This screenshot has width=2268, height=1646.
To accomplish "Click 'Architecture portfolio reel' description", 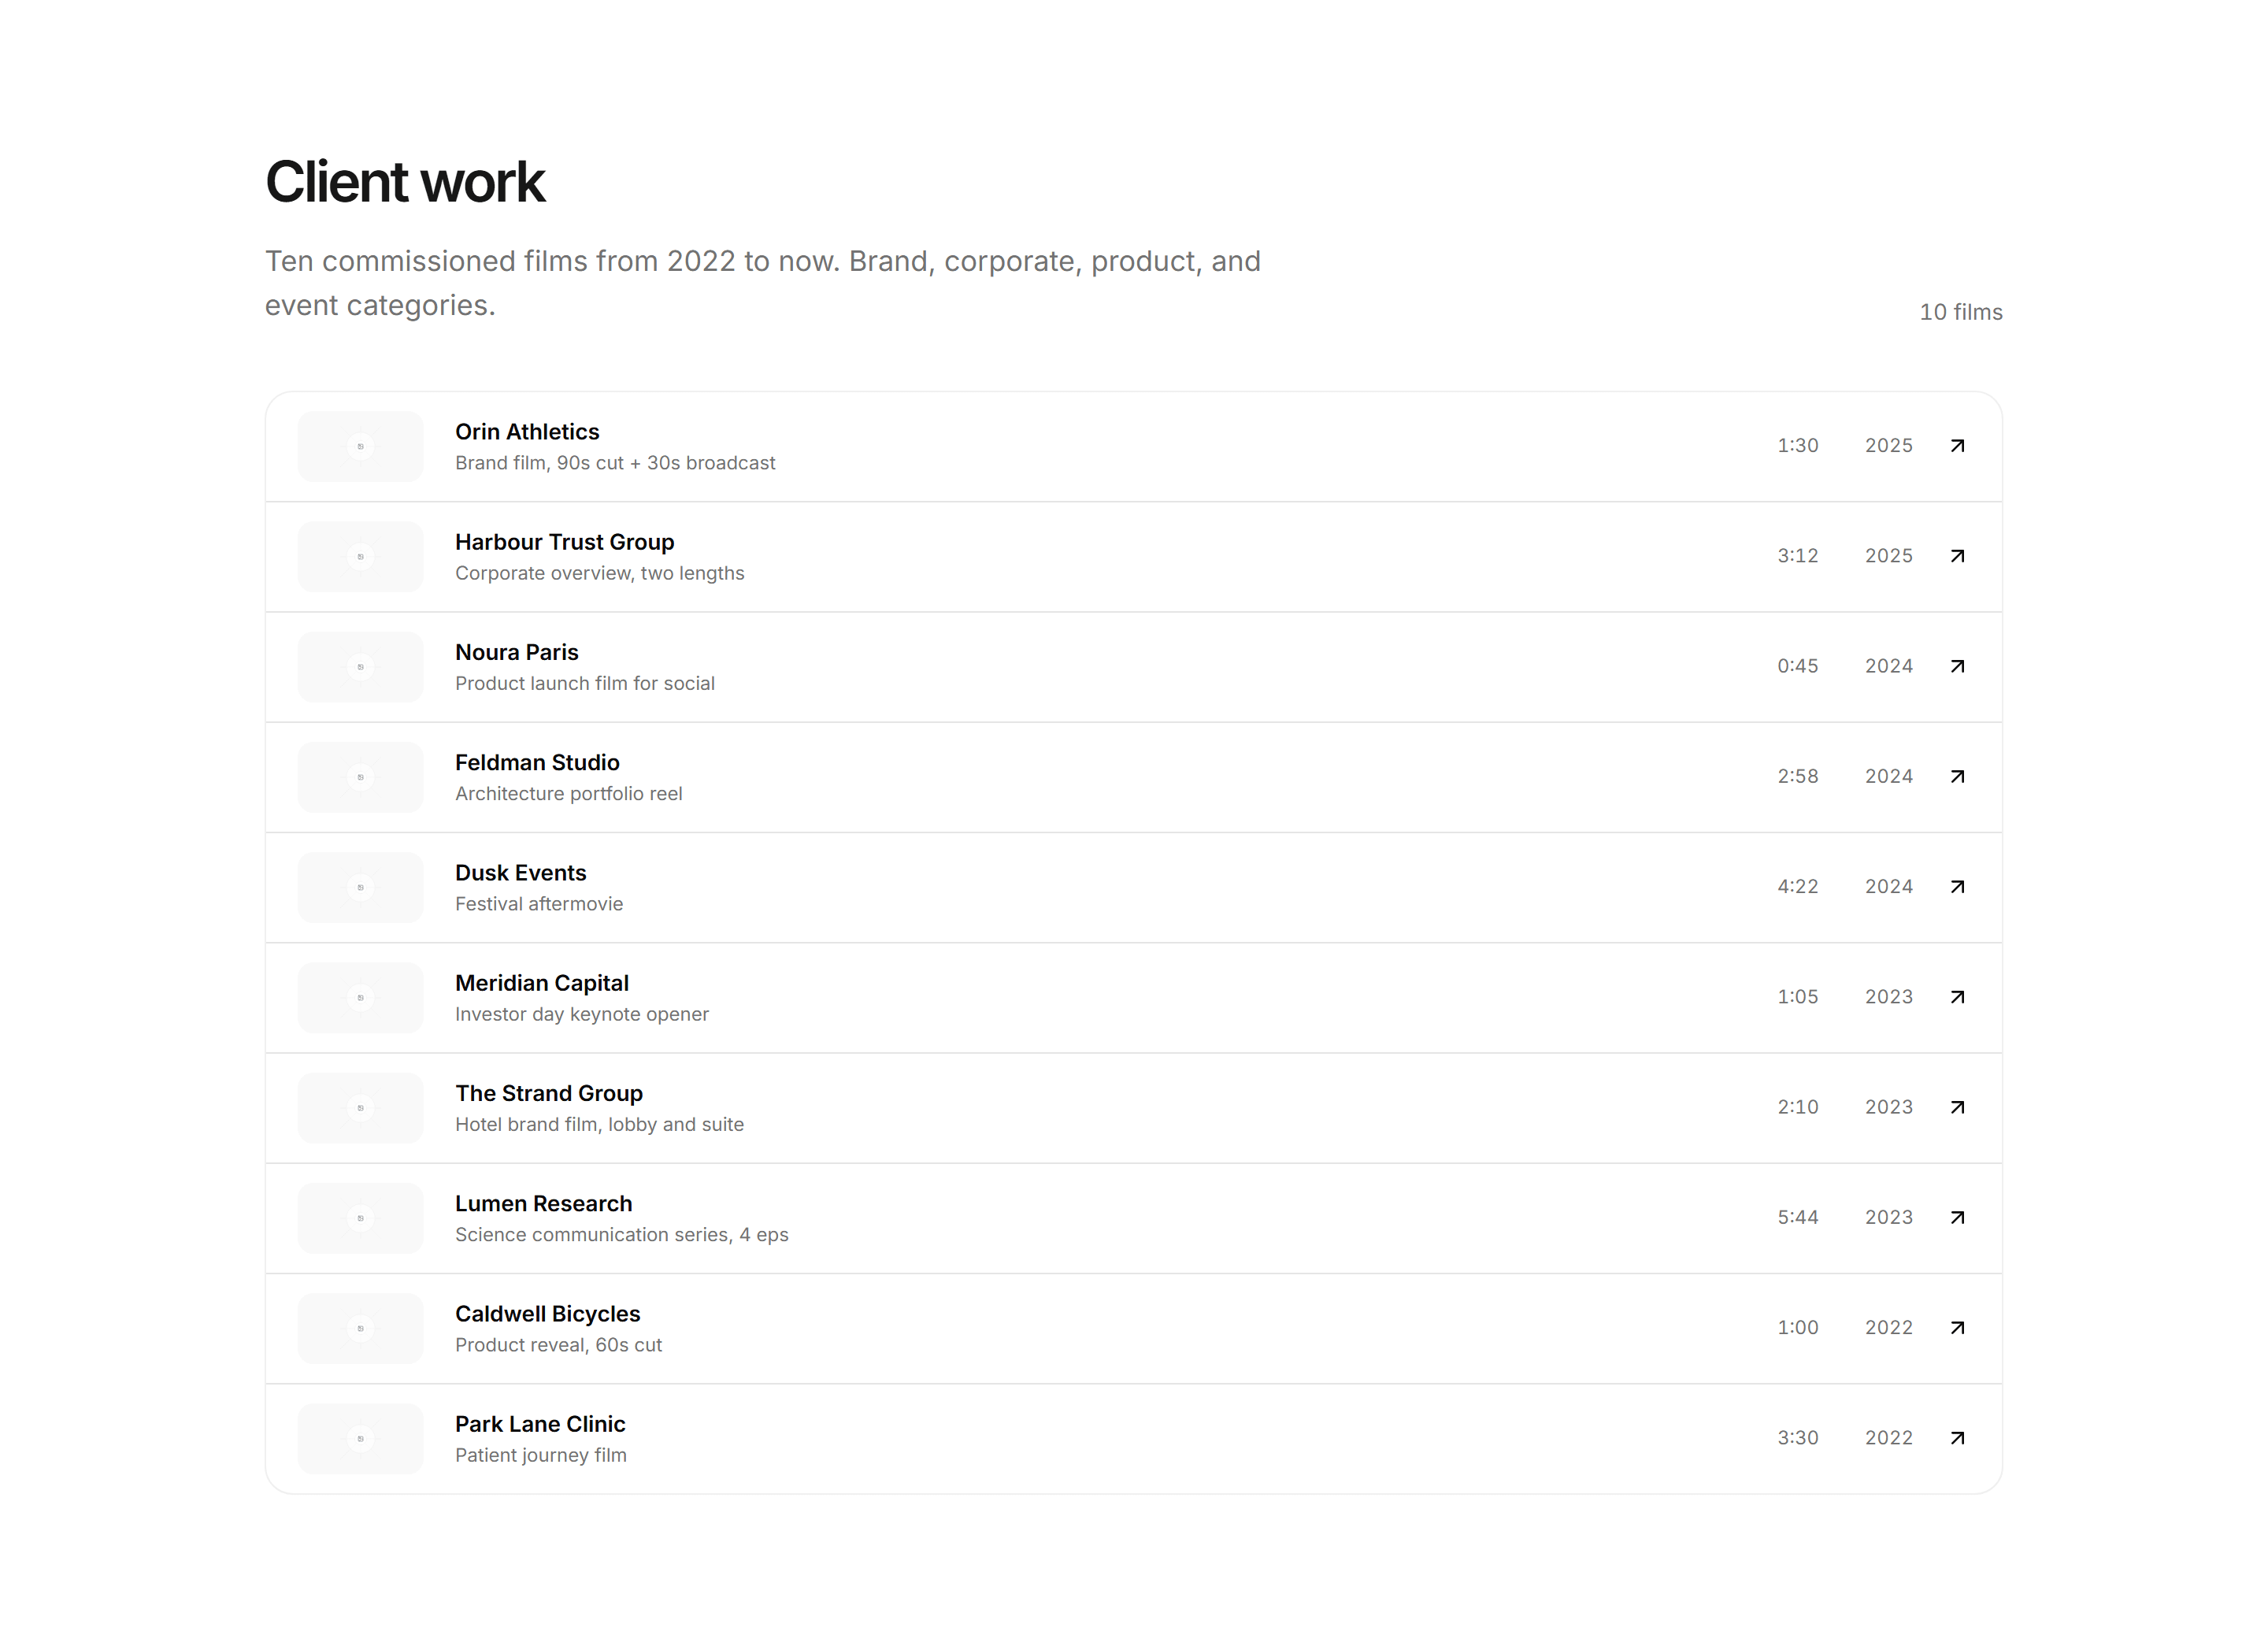I will [x=568, y=794].
